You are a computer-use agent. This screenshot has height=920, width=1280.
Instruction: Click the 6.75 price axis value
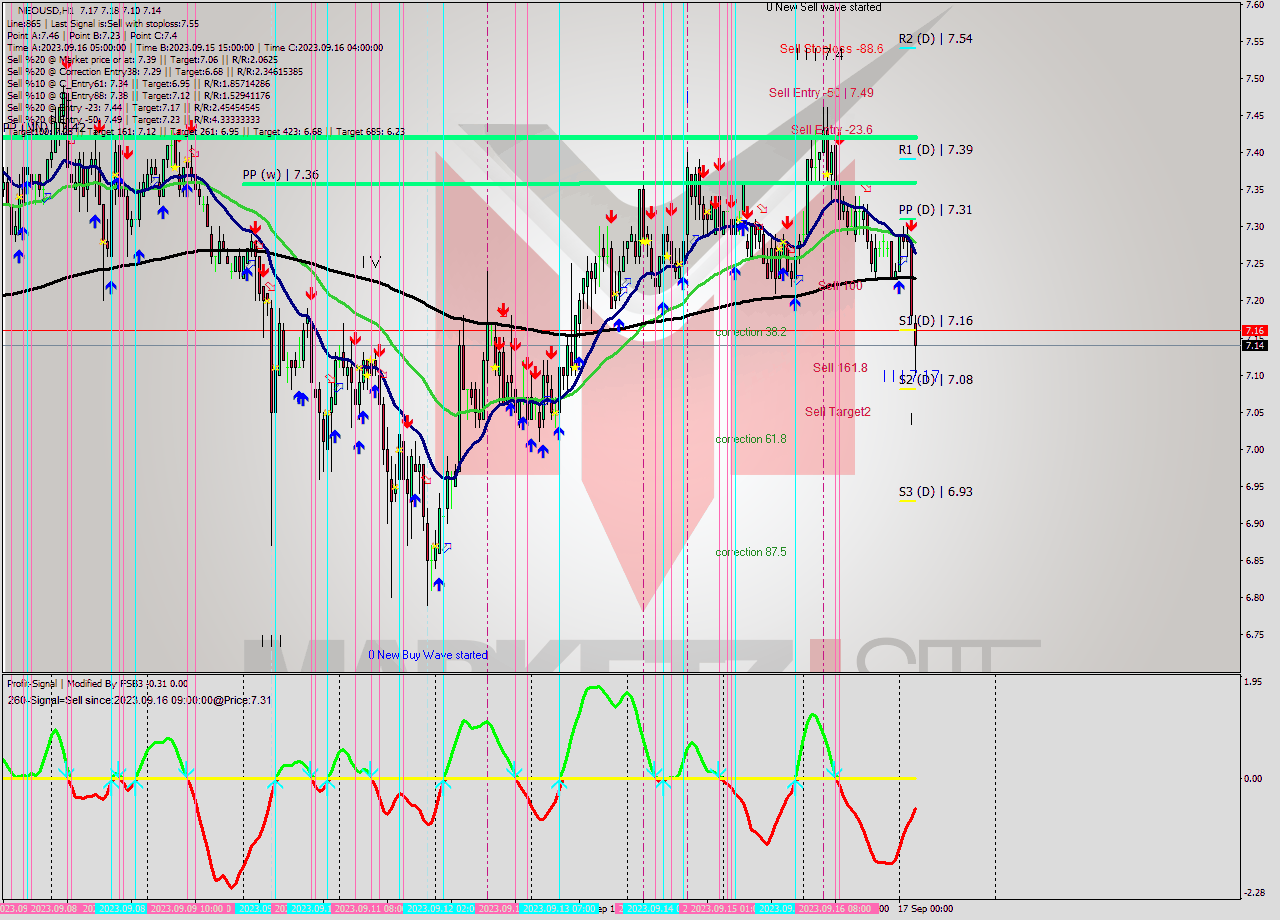[1253, 634]
